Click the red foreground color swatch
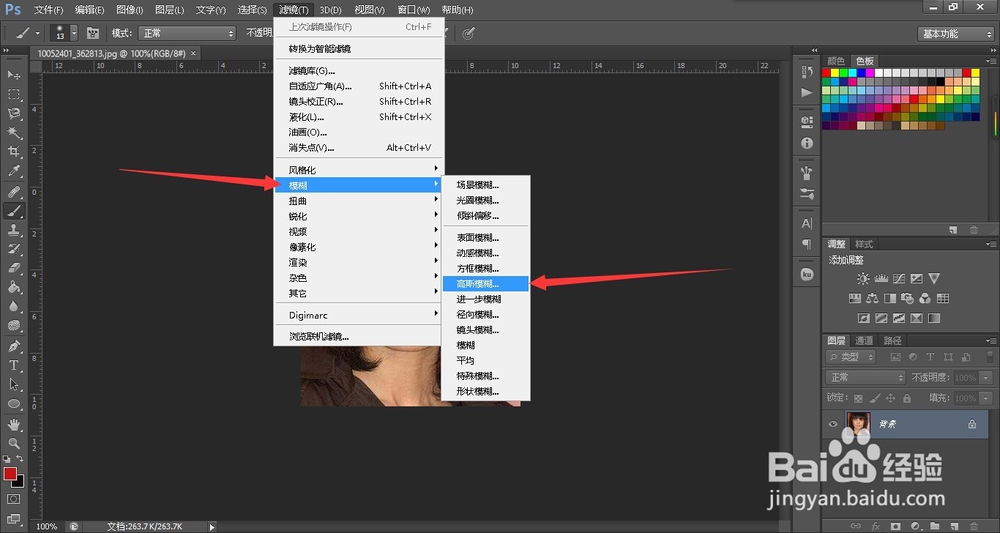Screen dimensions: 1000x533 [x=10, y=474]
